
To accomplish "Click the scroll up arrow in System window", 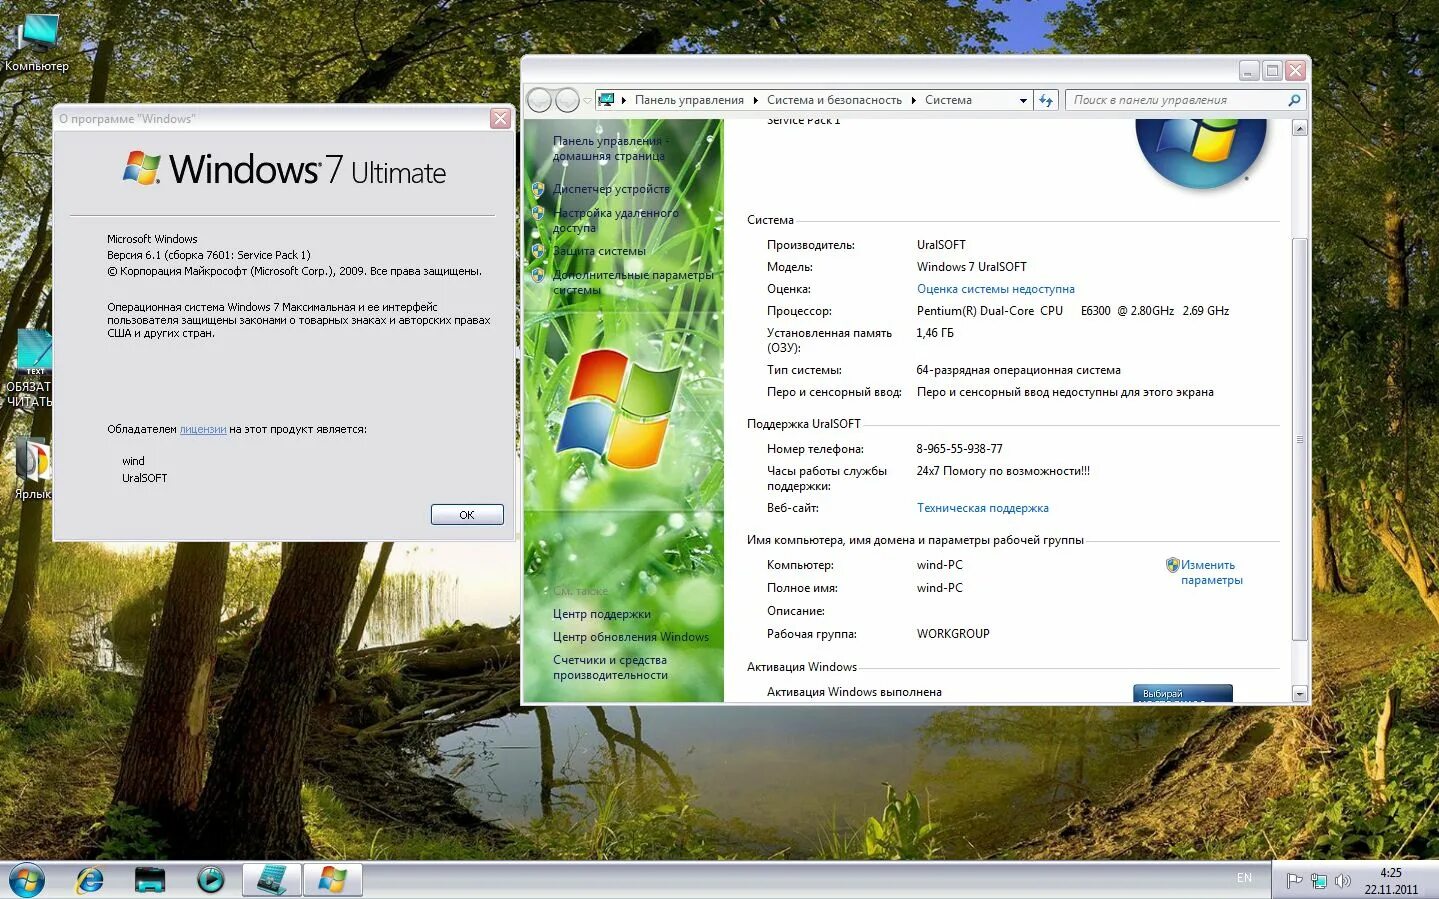I will click(1300, 128).
